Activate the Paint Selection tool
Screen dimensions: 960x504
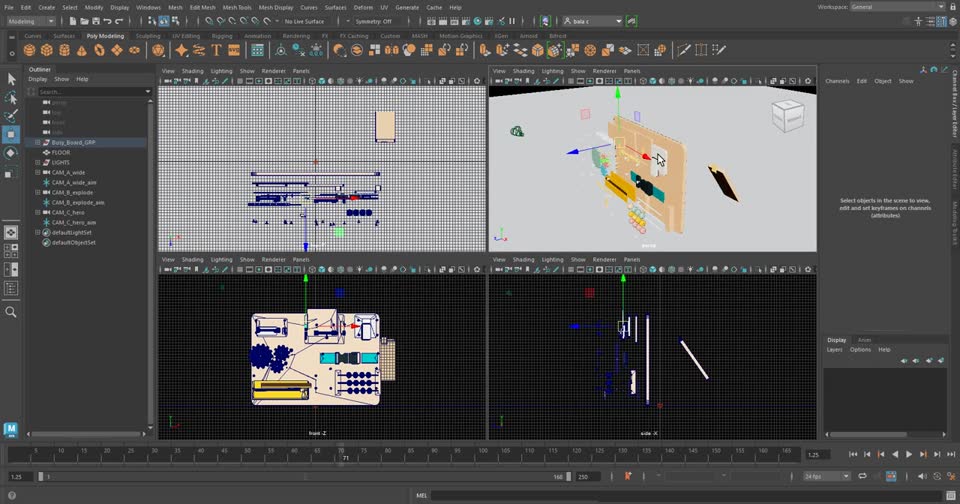[11, 116]
